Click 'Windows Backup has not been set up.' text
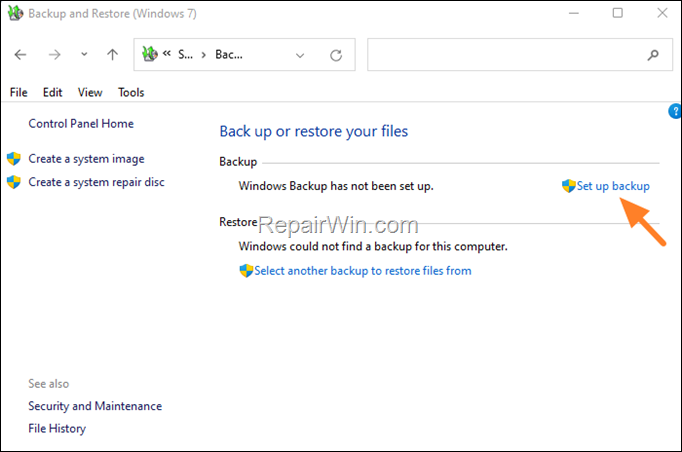 (x=336, y=186)
